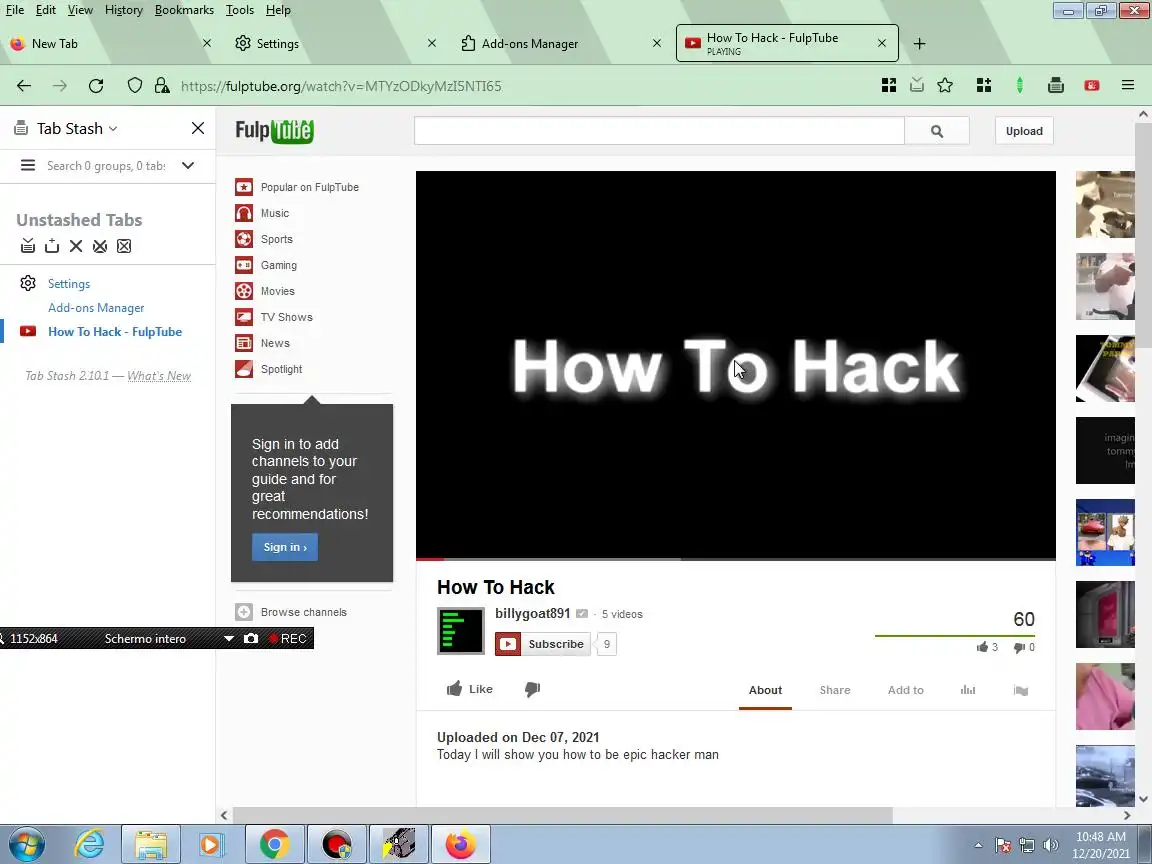
Task: Click the video progress bar
Action: (735, 559)
